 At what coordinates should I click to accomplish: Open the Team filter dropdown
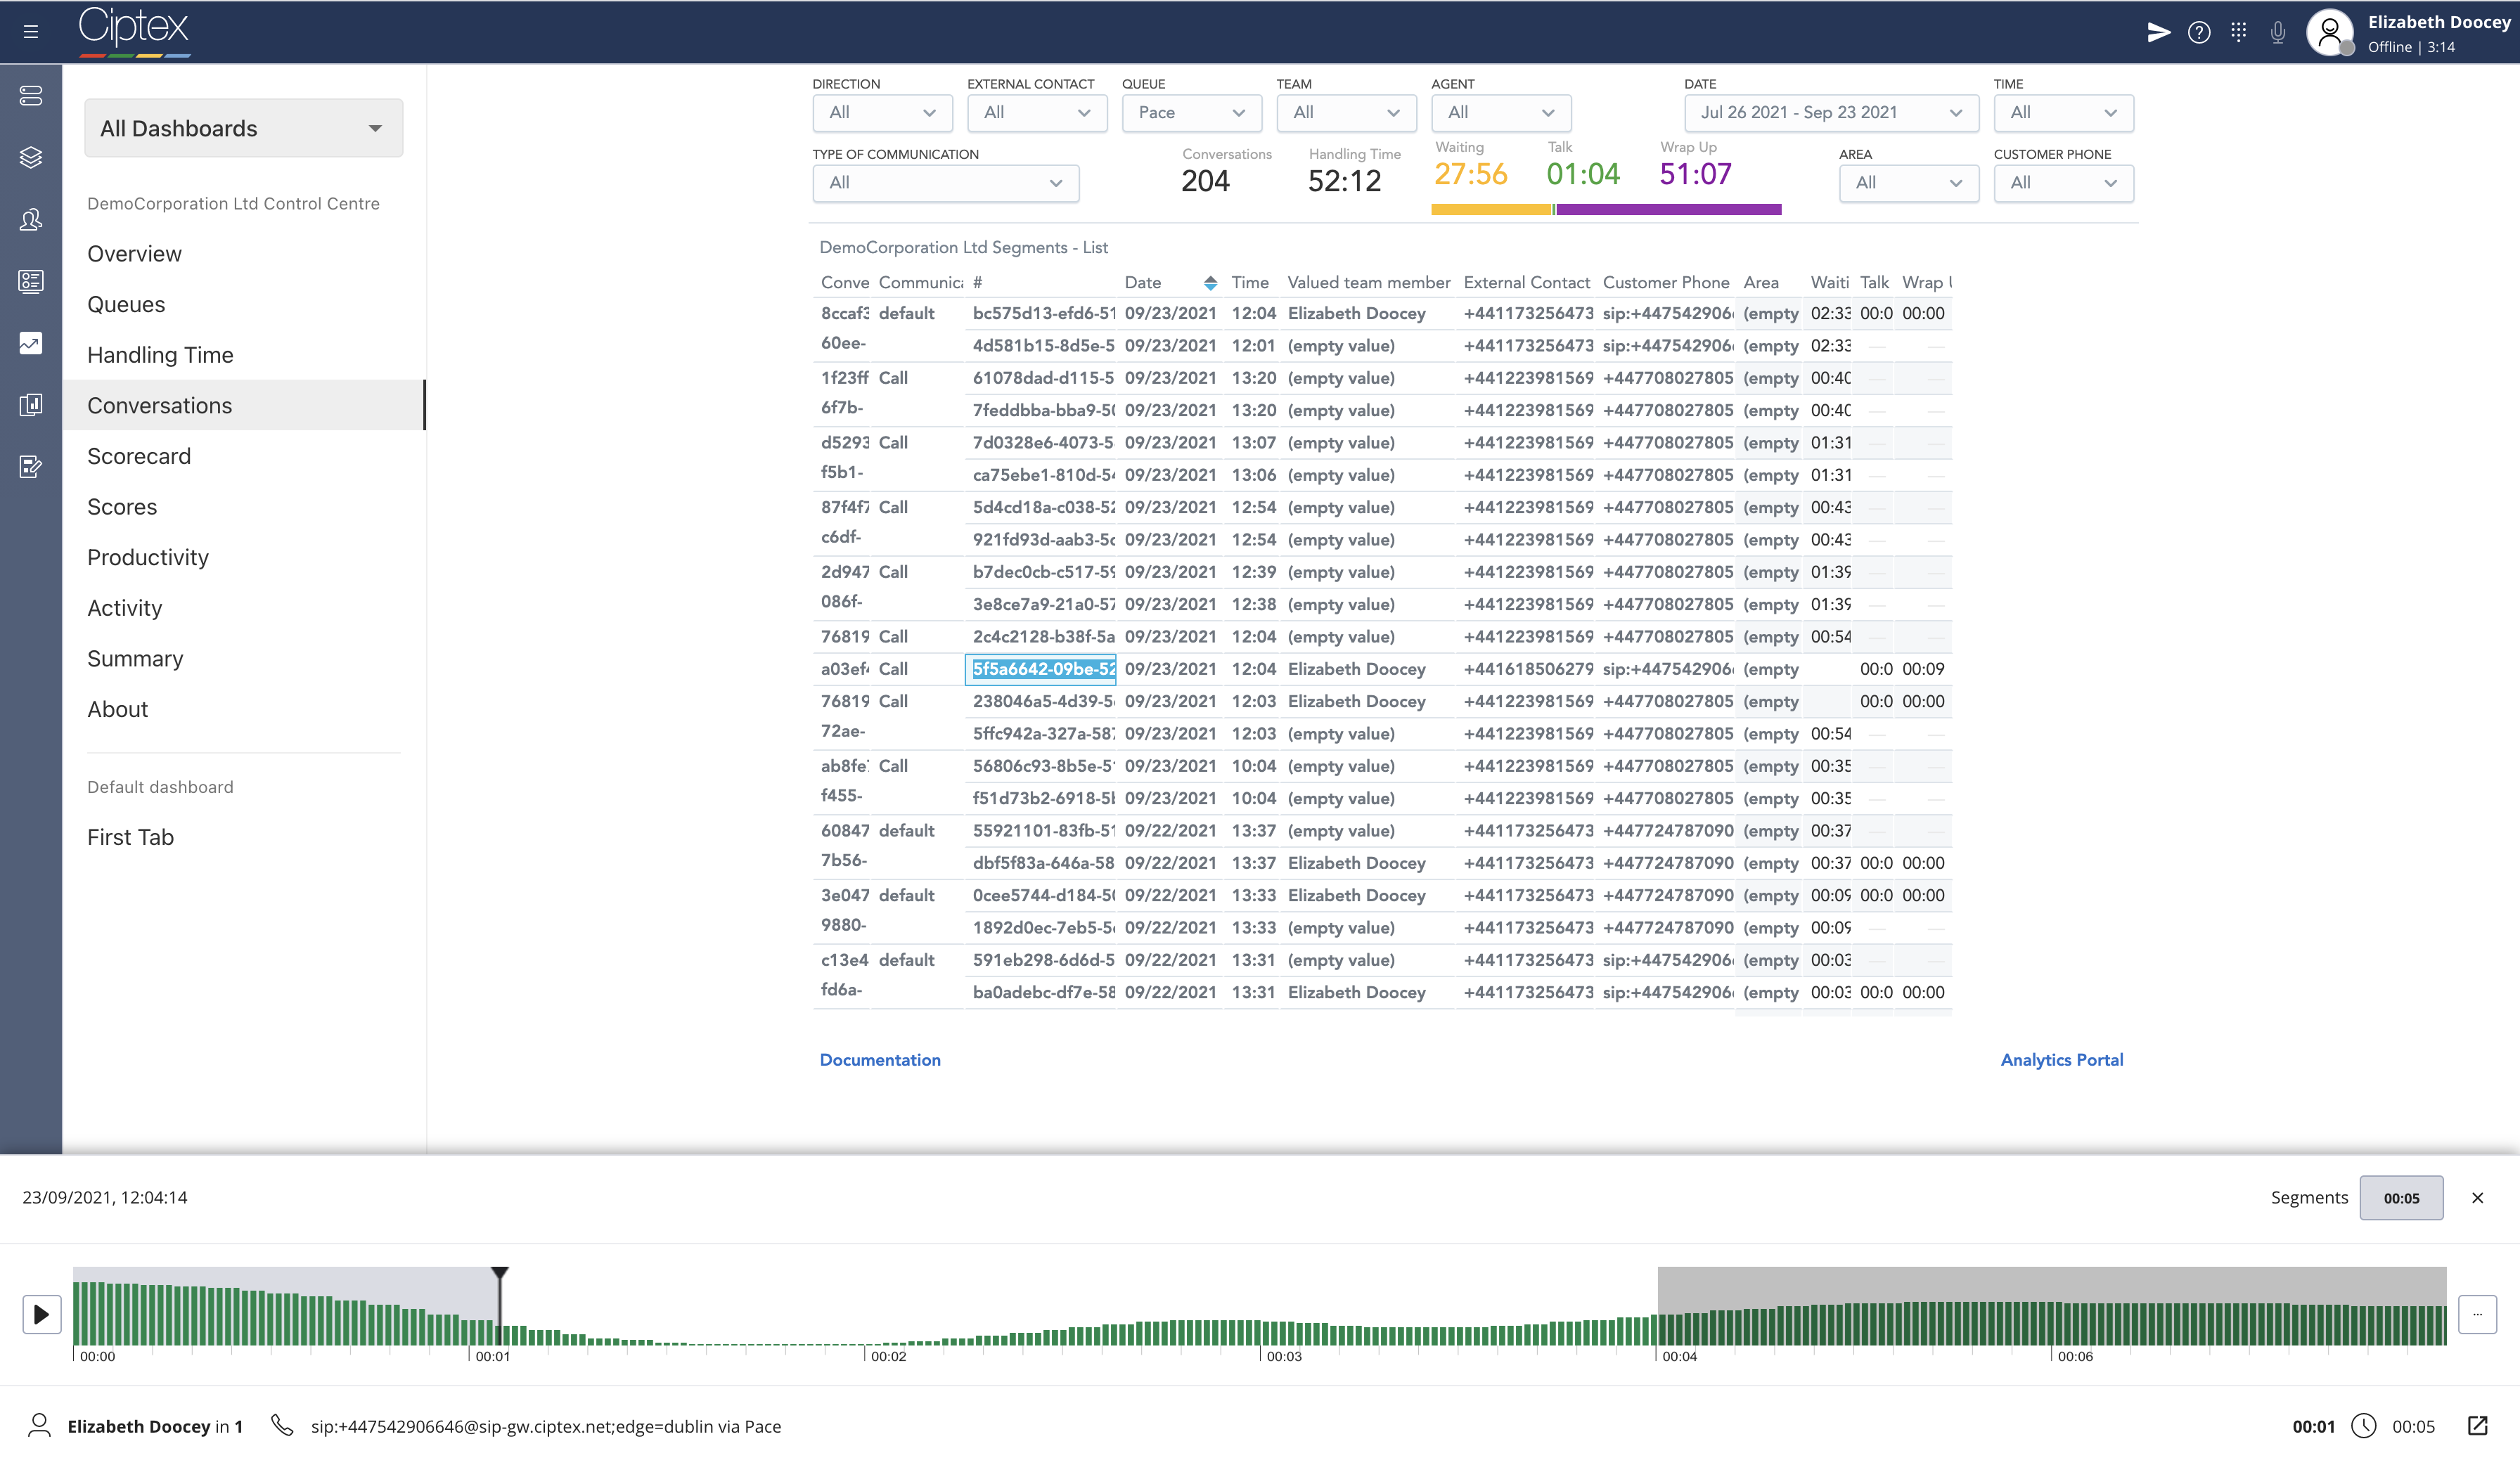click(1346, 113)
